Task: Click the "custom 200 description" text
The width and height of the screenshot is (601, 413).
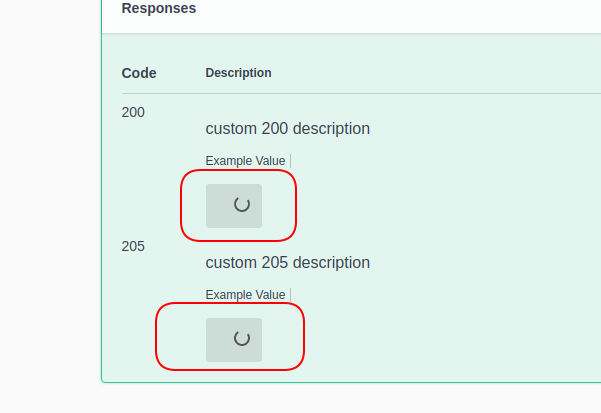Action: pyautogui.click(x=287, y=129)
